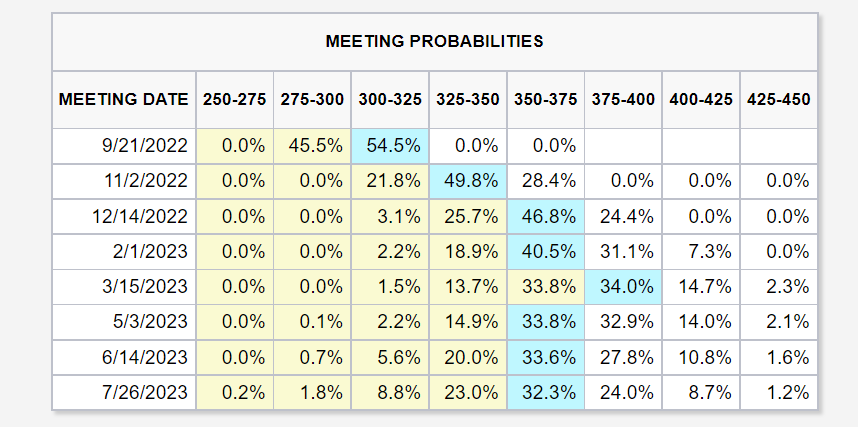Screen dimensions: 858x427
Task: Select the MEETING DATE column header
Action: pos(124,100)
